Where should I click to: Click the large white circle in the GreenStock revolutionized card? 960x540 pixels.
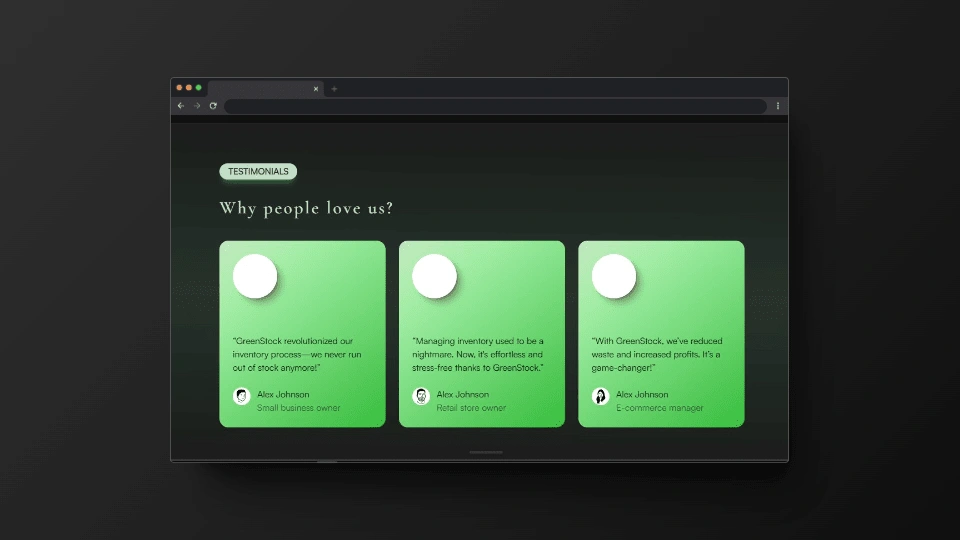coord(255,276)
